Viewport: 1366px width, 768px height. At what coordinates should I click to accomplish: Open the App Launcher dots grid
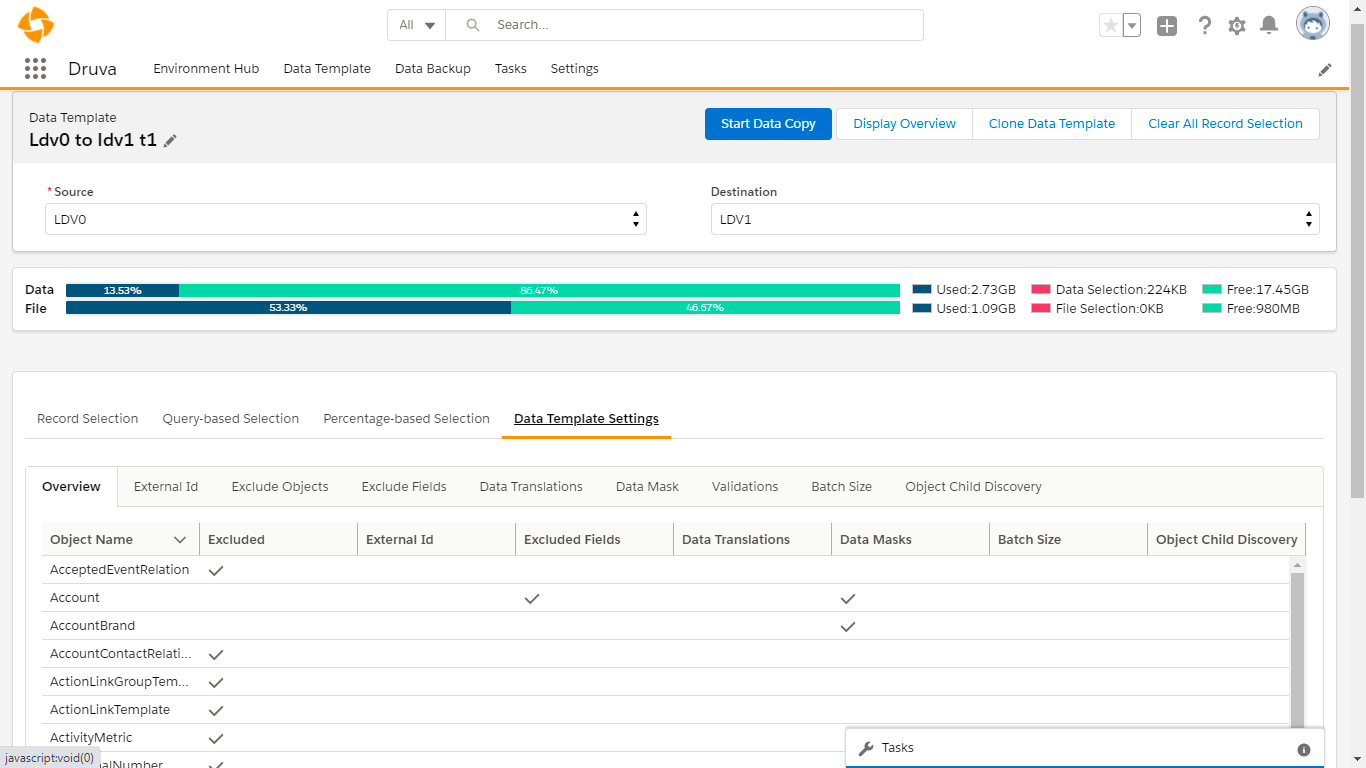(x=35, y=68)
